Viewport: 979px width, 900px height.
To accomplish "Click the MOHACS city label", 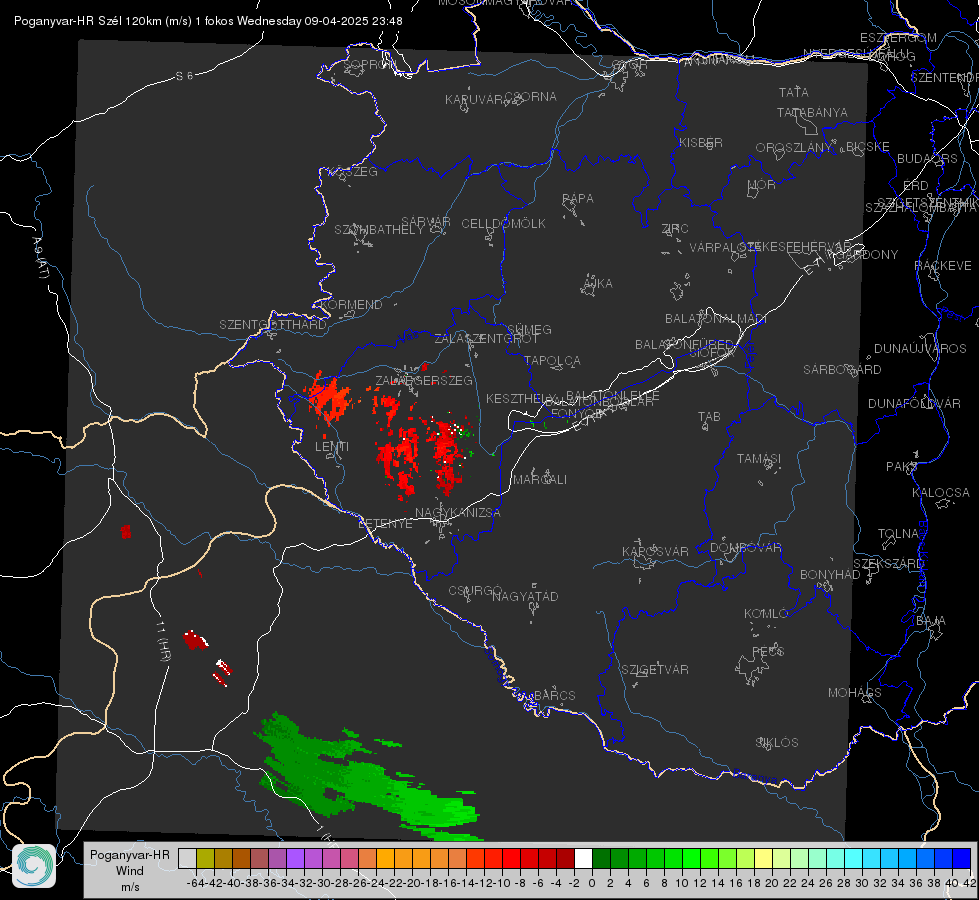I will (x=854, y=693).
